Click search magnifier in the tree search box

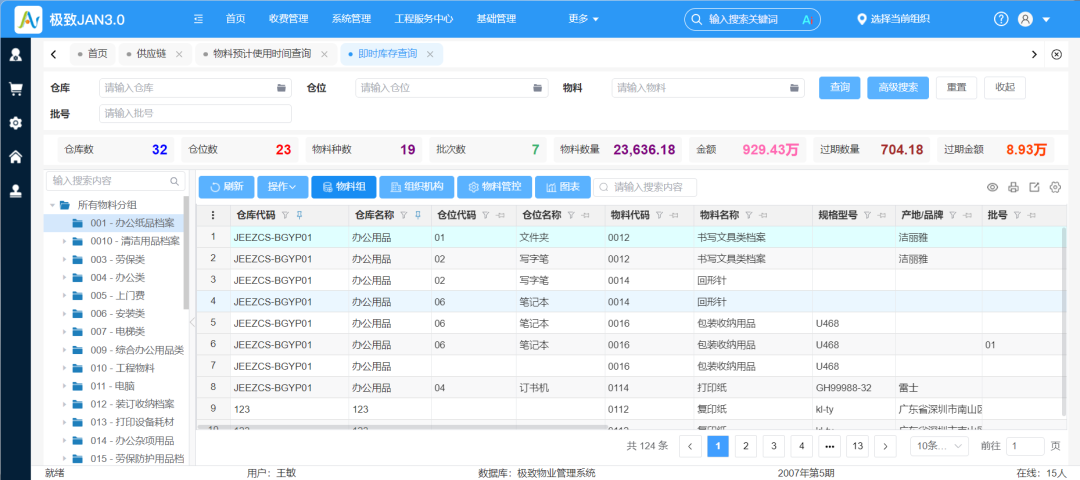coord(174,181)
